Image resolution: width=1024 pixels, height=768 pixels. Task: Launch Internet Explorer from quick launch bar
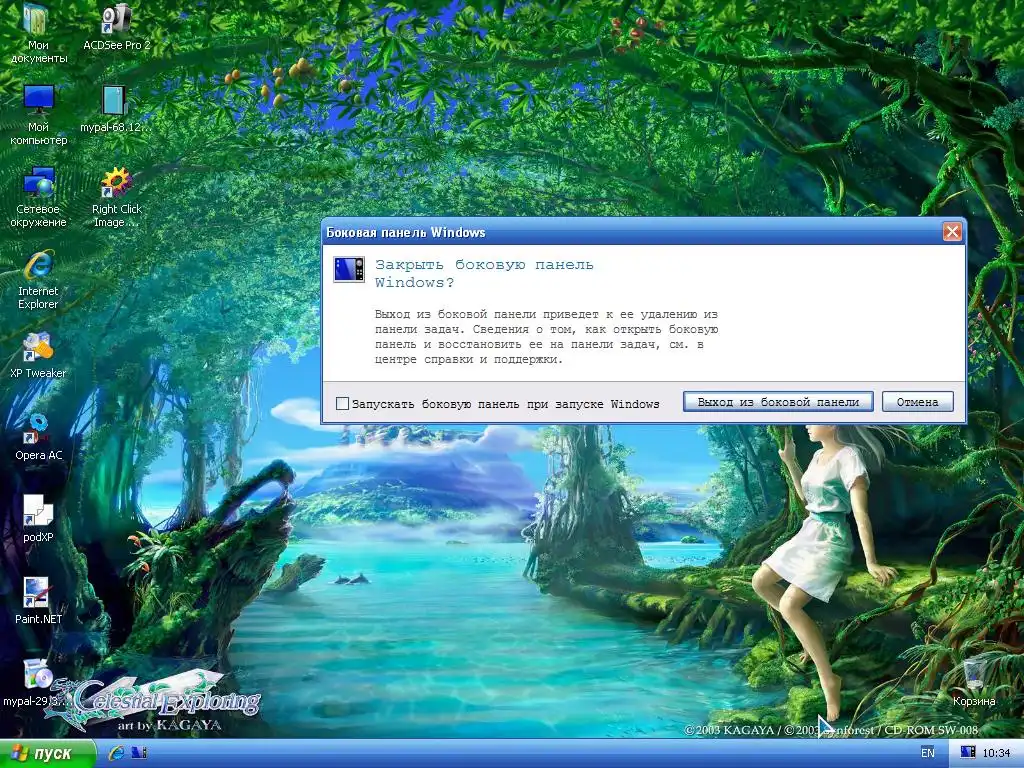pyautogui.click(x=116, y=753)
